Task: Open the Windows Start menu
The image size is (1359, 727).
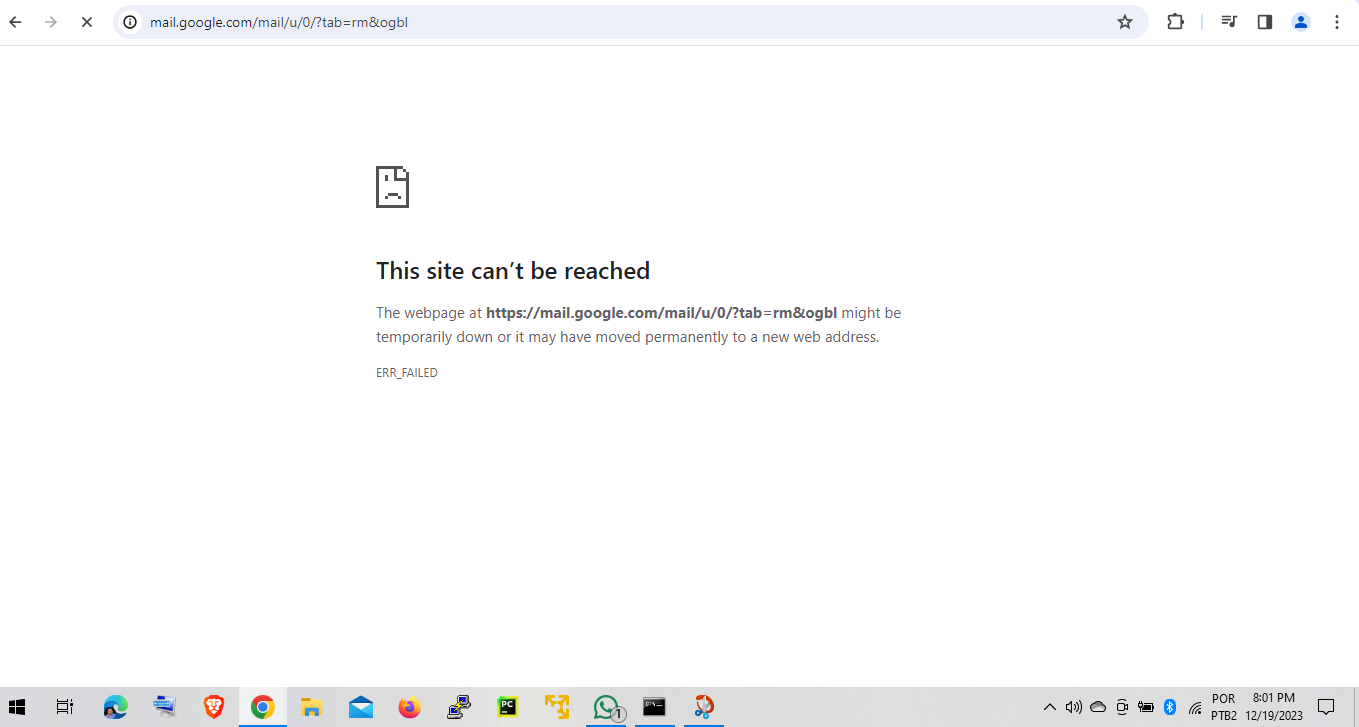Action: 18,707
